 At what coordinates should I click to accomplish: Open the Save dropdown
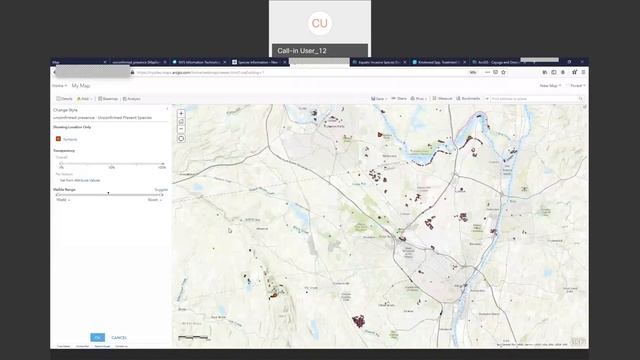click(x=379, y=99)
